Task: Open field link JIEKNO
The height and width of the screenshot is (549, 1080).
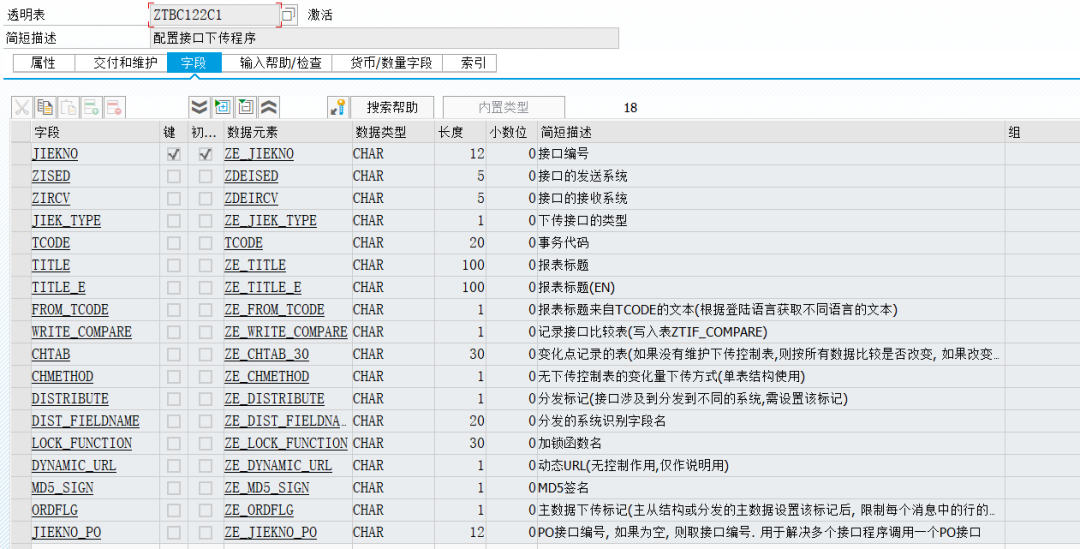Action: pyautogui.click(x=54, y=154)
